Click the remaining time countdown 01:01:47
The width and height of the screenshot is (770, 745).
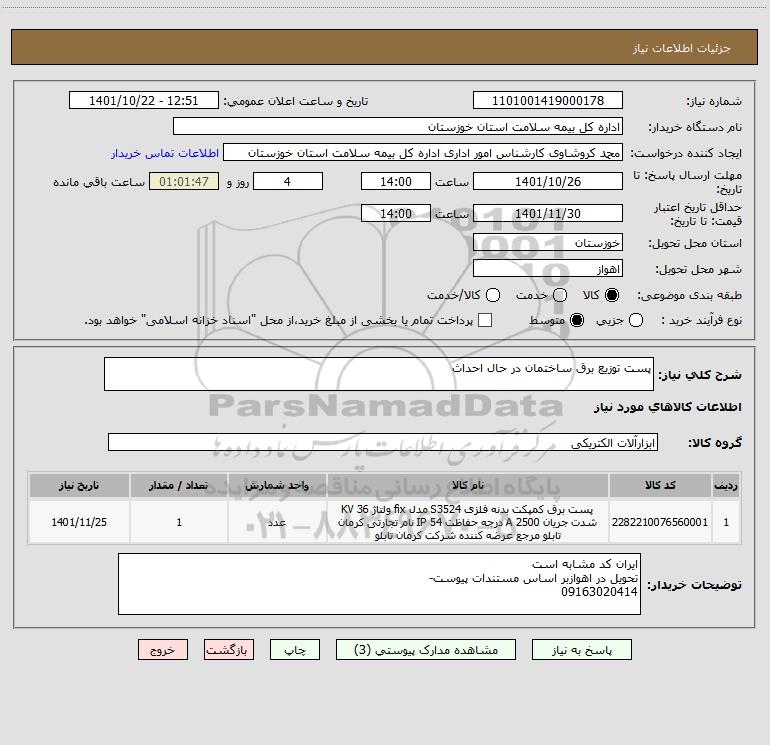184,181
